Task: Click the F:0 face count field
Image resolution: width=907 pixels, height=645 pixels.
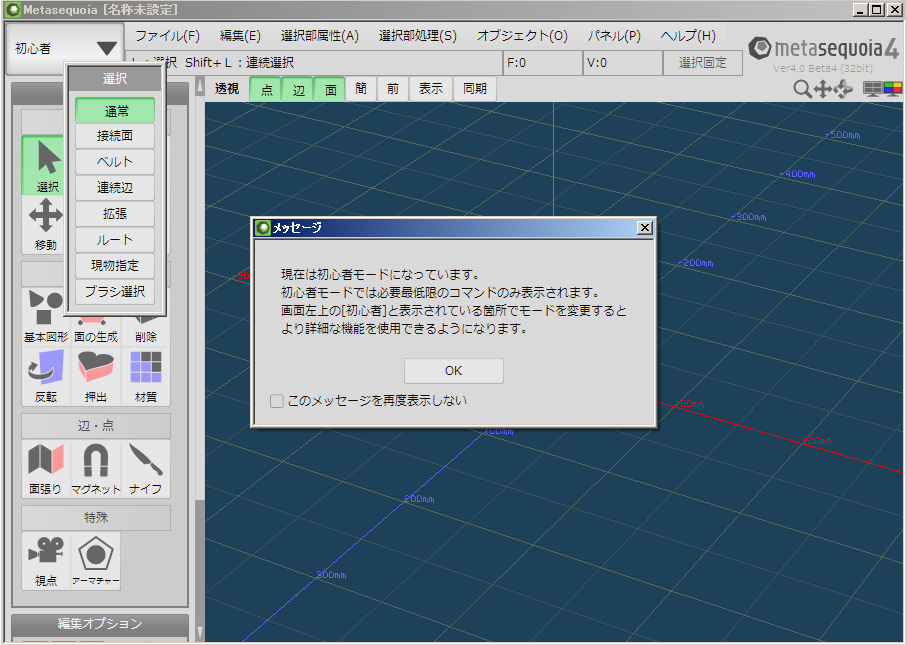Action: pos(543,62)
